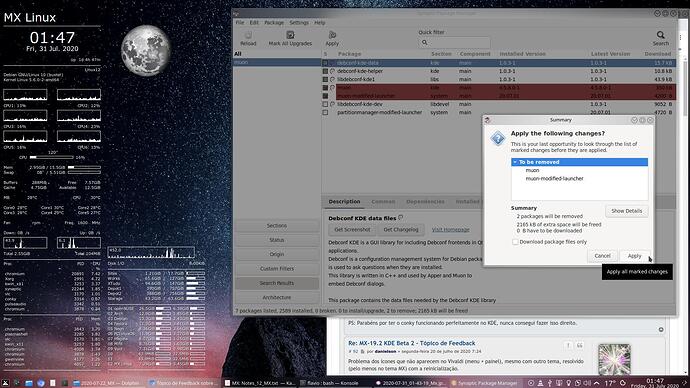Toggle status checkbox for libdebconf-kde1
The width and height of the screenshot is (690, 388).
pos(325,79)
